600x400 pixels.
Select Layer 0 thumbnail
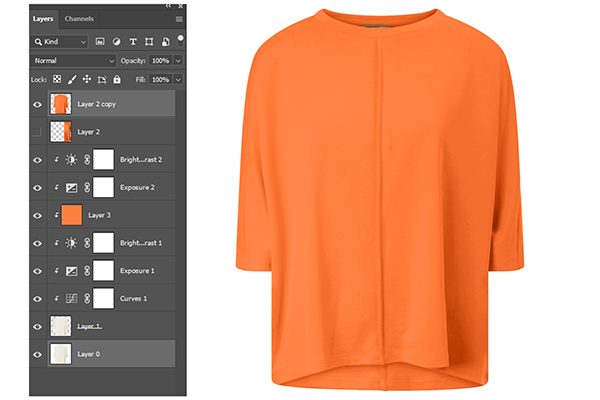coord(61,354)
